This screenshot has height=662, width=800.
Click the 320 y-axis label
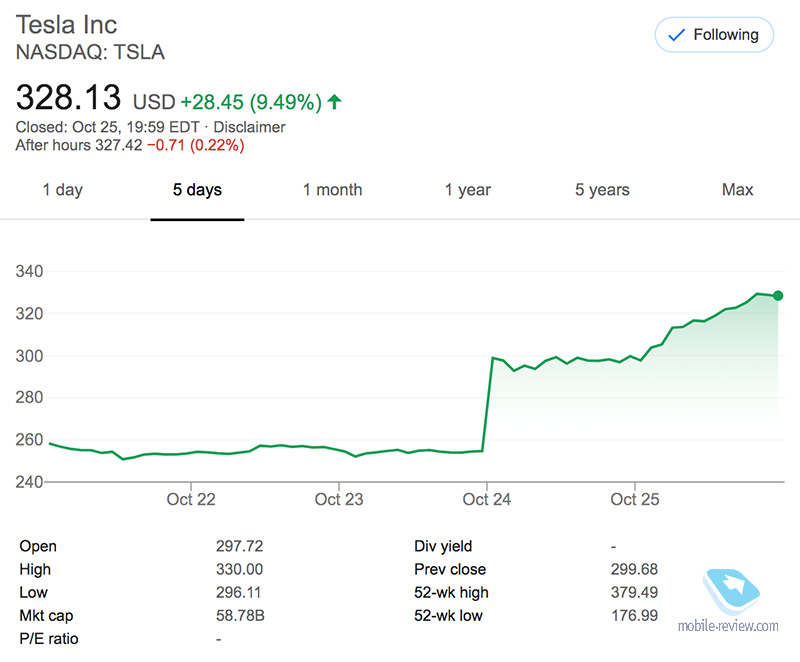tap(30, 313)
